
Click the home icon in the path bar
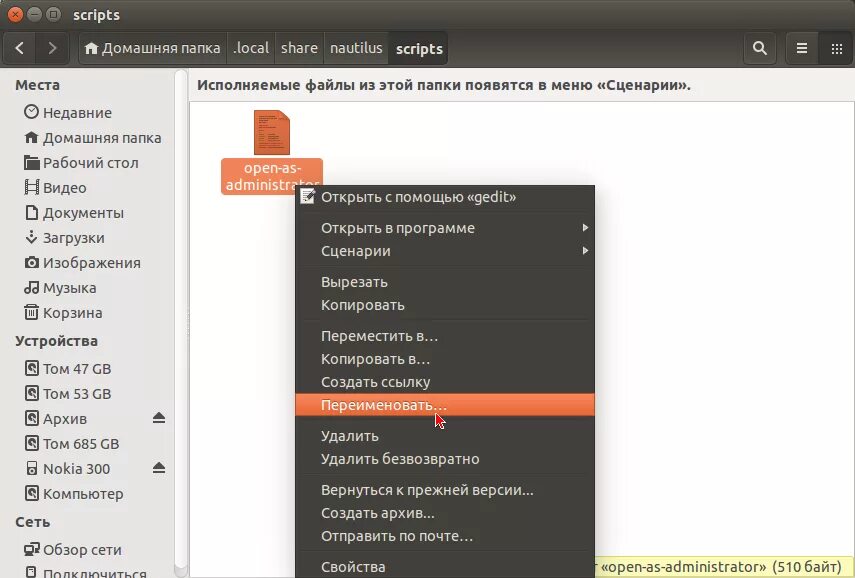click(89, 47)
